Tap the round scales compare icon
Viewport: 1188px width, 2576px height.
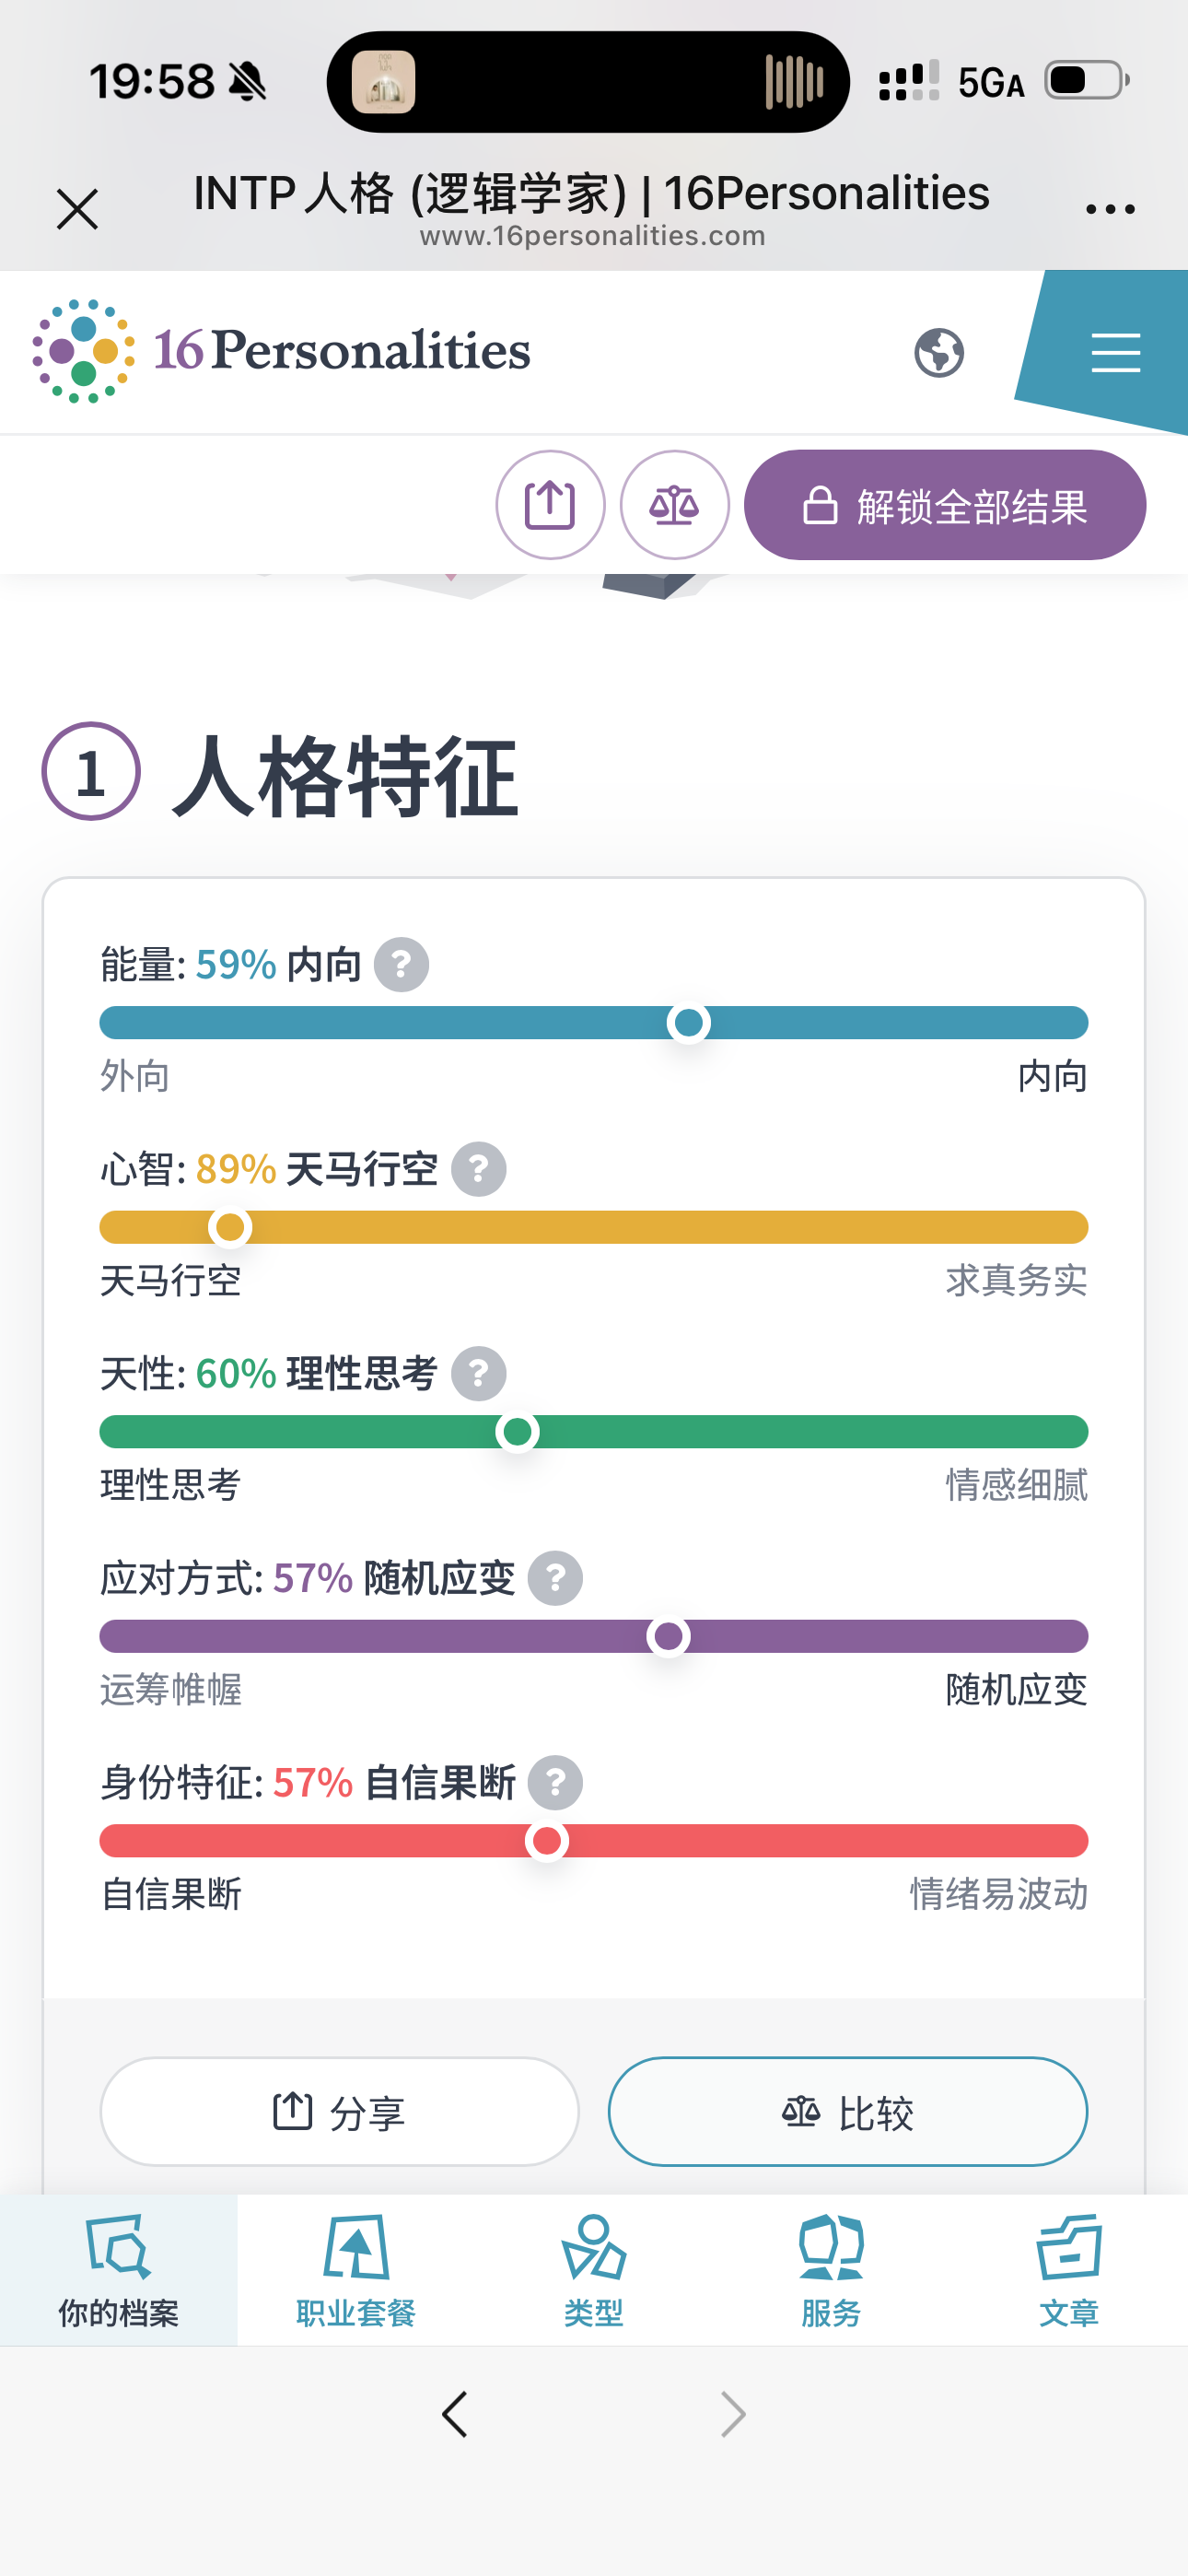coord(675,505)
